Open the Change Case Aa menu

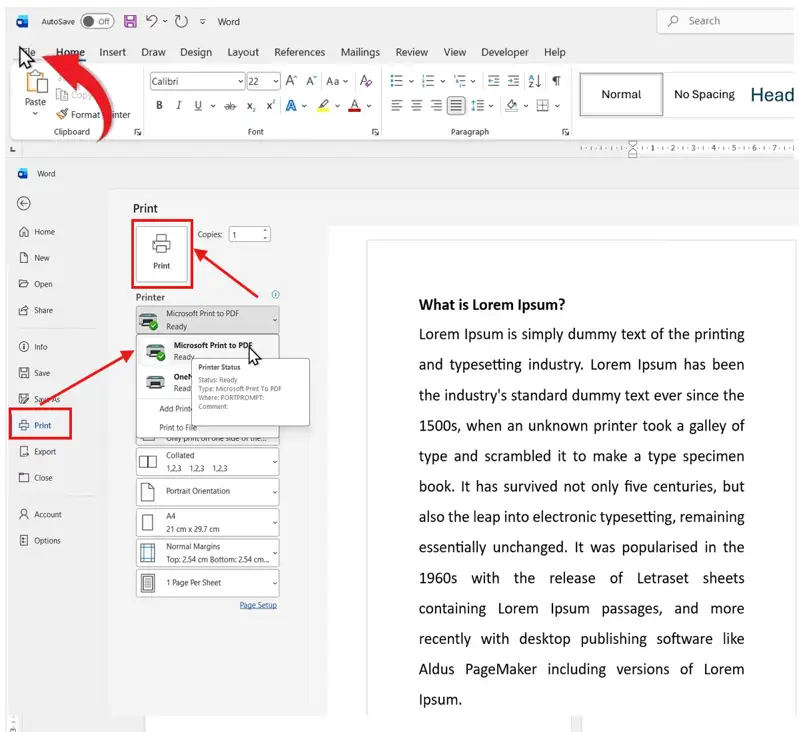[x=337, y=81]
